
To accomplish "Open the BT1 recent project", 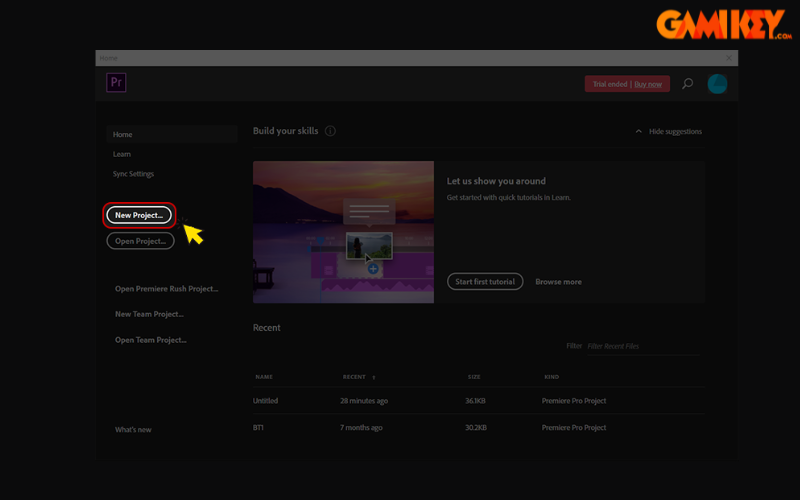I will click(x=258, y=428).
